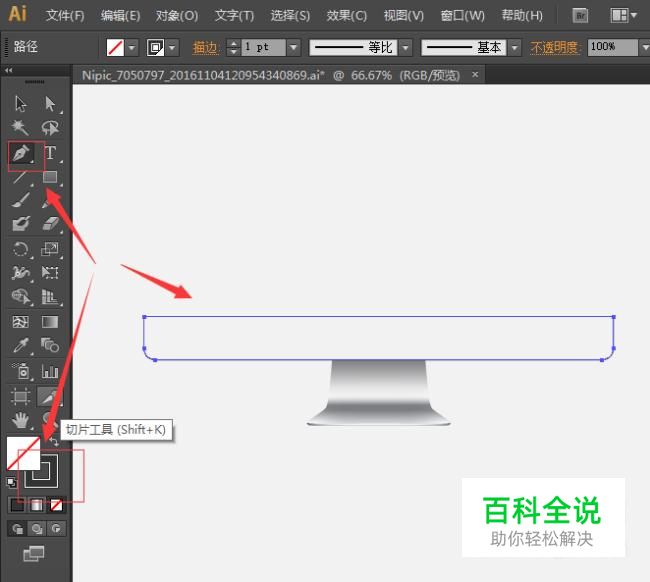Viewport: 650px width, 582px height.
Task: Select the Blend tool
Action: 50,345
